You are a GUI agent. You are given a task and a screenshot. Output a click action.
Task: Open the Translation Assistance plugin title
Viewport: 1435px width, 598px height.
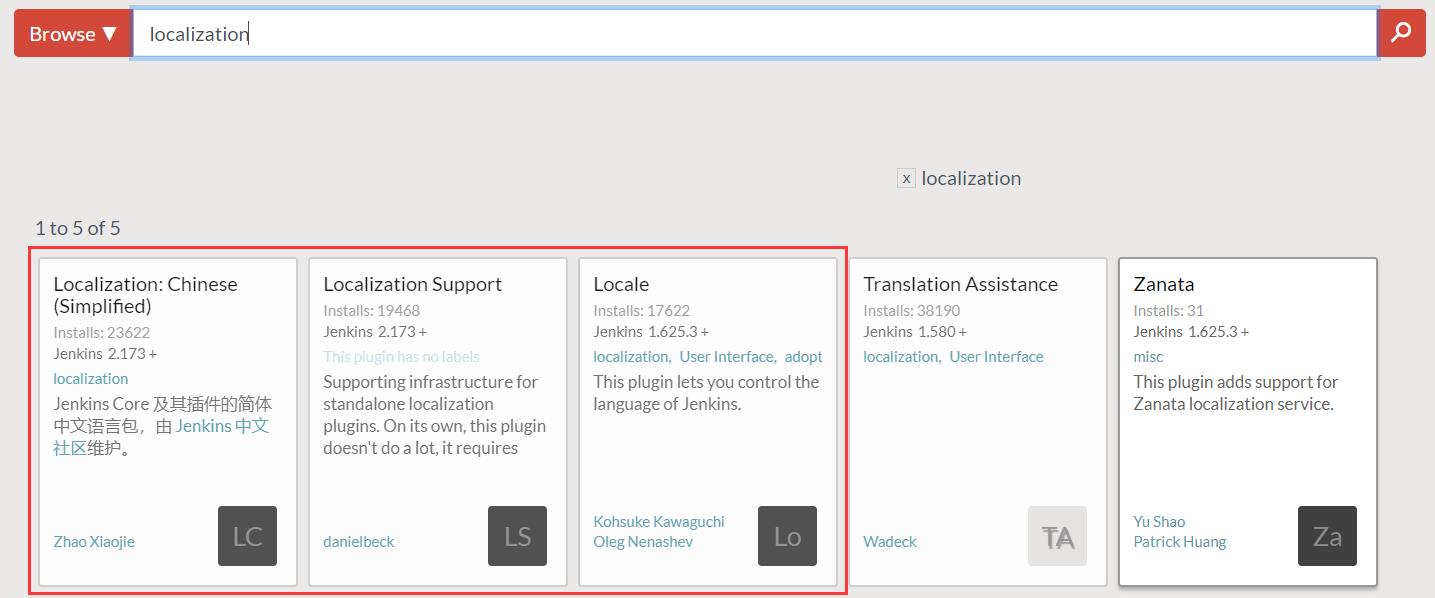(x=960, y=284)
